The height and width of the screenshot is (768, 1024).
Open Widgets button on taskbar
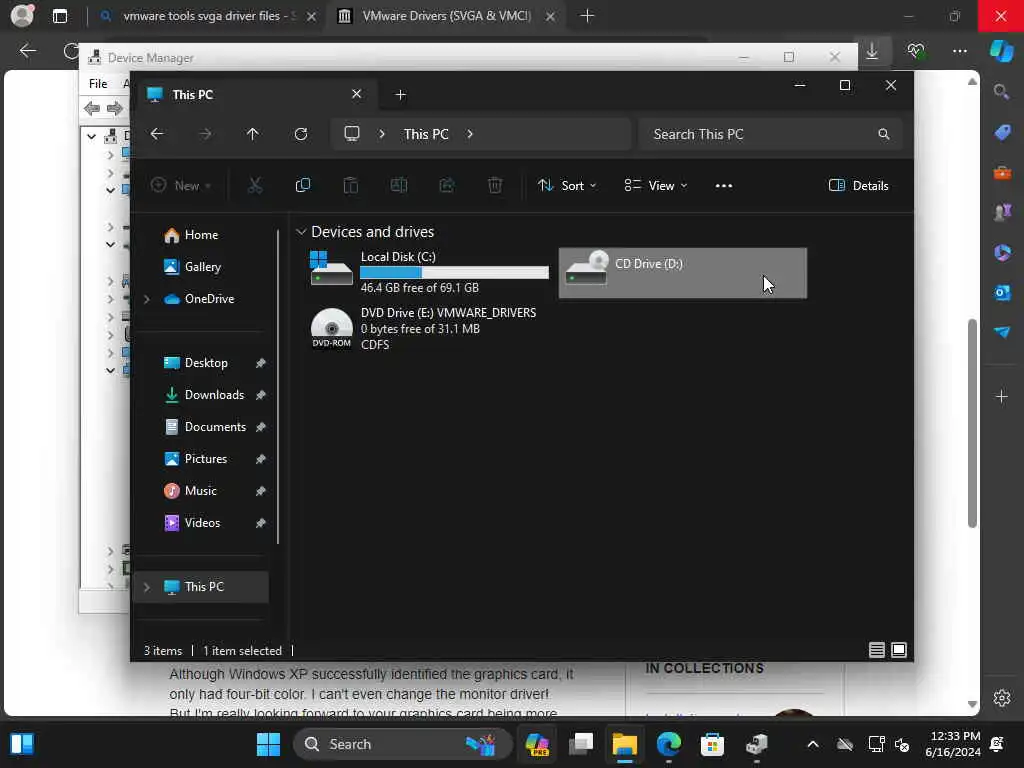tap(22, 744)
